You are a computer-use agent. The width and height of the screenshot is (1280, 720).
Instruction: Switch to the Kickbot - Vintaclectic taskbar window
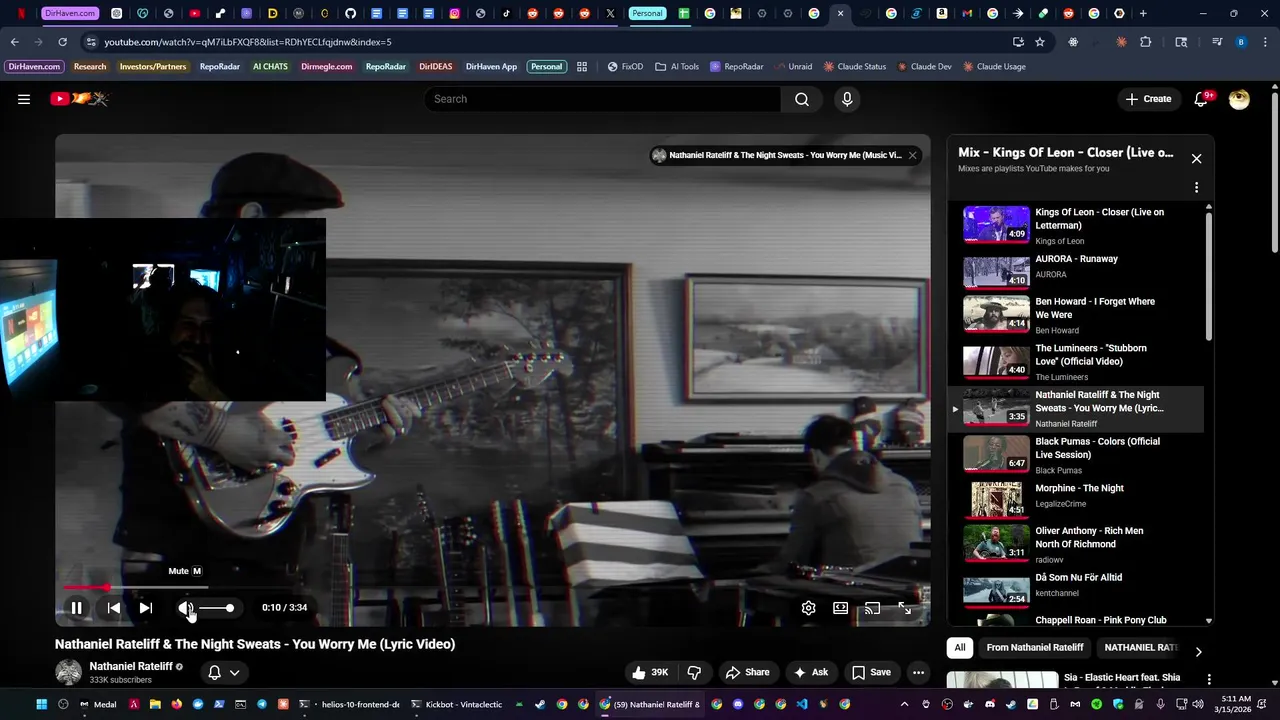pos(456,704)
